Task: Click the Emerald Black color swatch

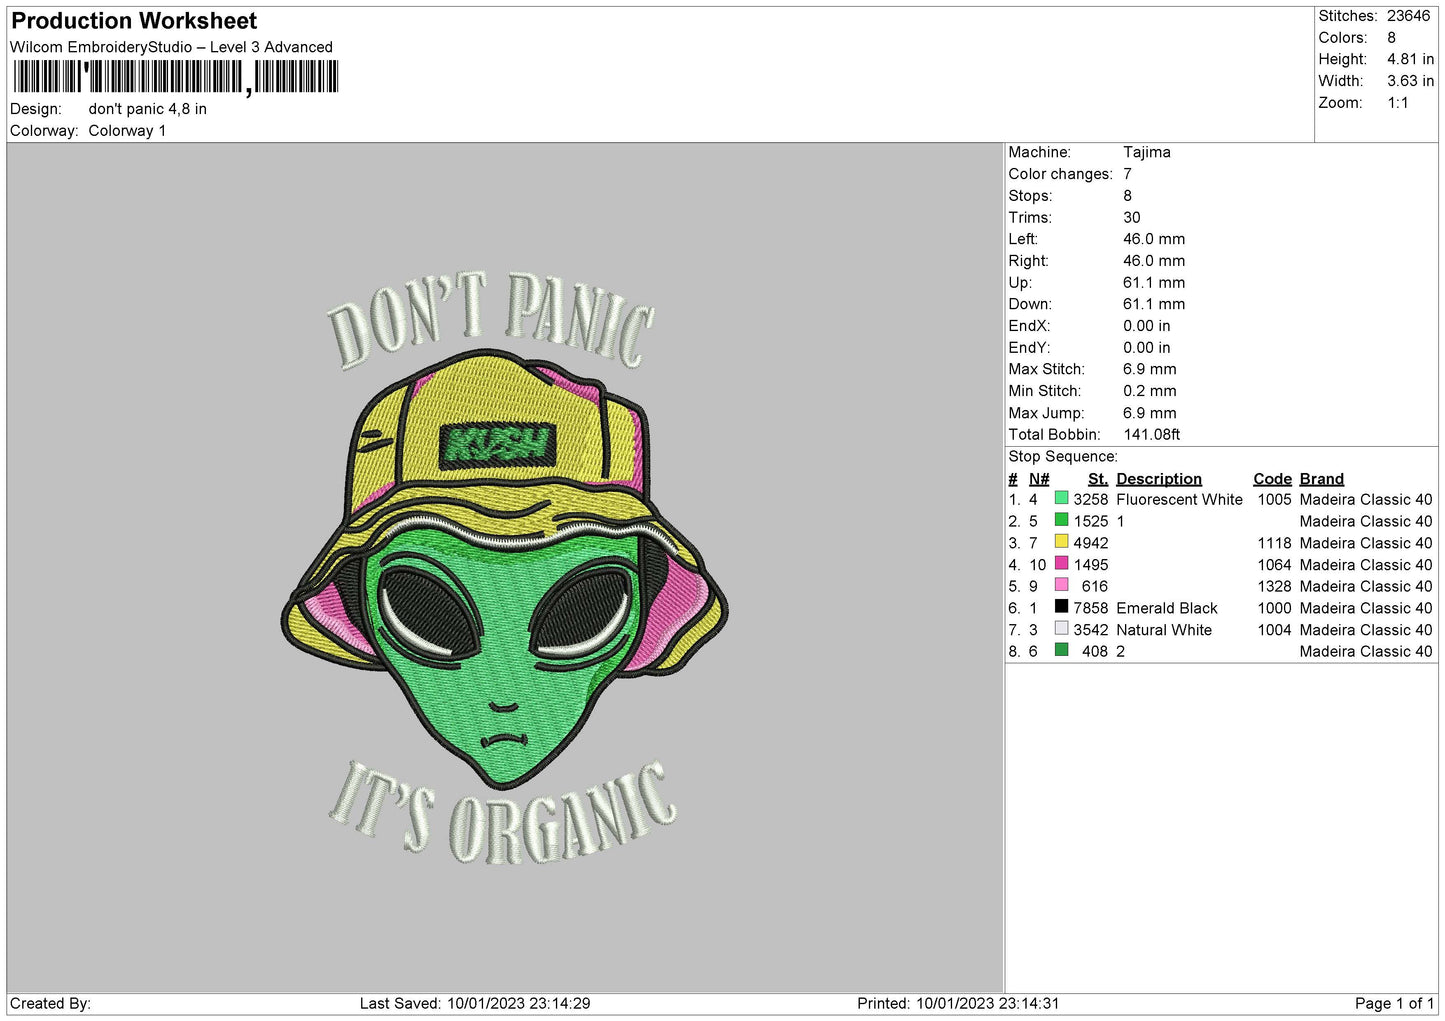Action: coord(1061,607)
